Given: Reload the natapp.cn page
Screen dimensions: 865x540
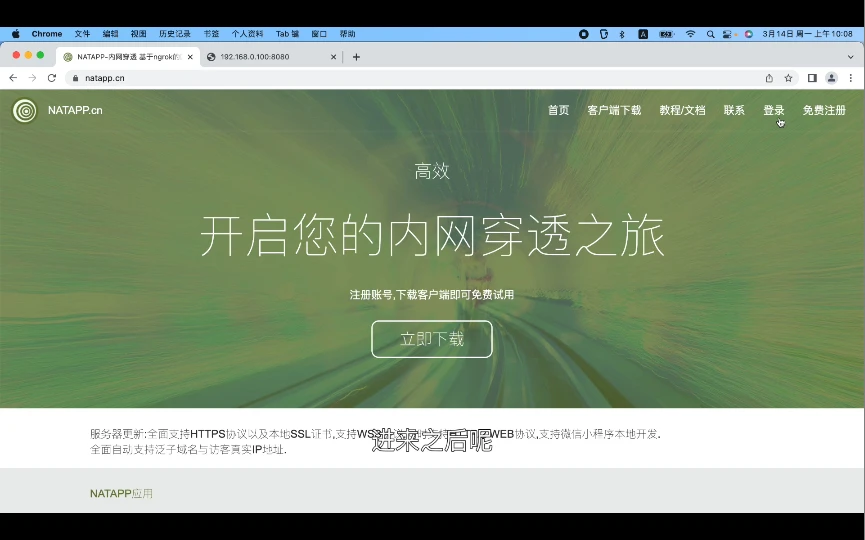Looking at the screenshot, I should tap(52, 78).
